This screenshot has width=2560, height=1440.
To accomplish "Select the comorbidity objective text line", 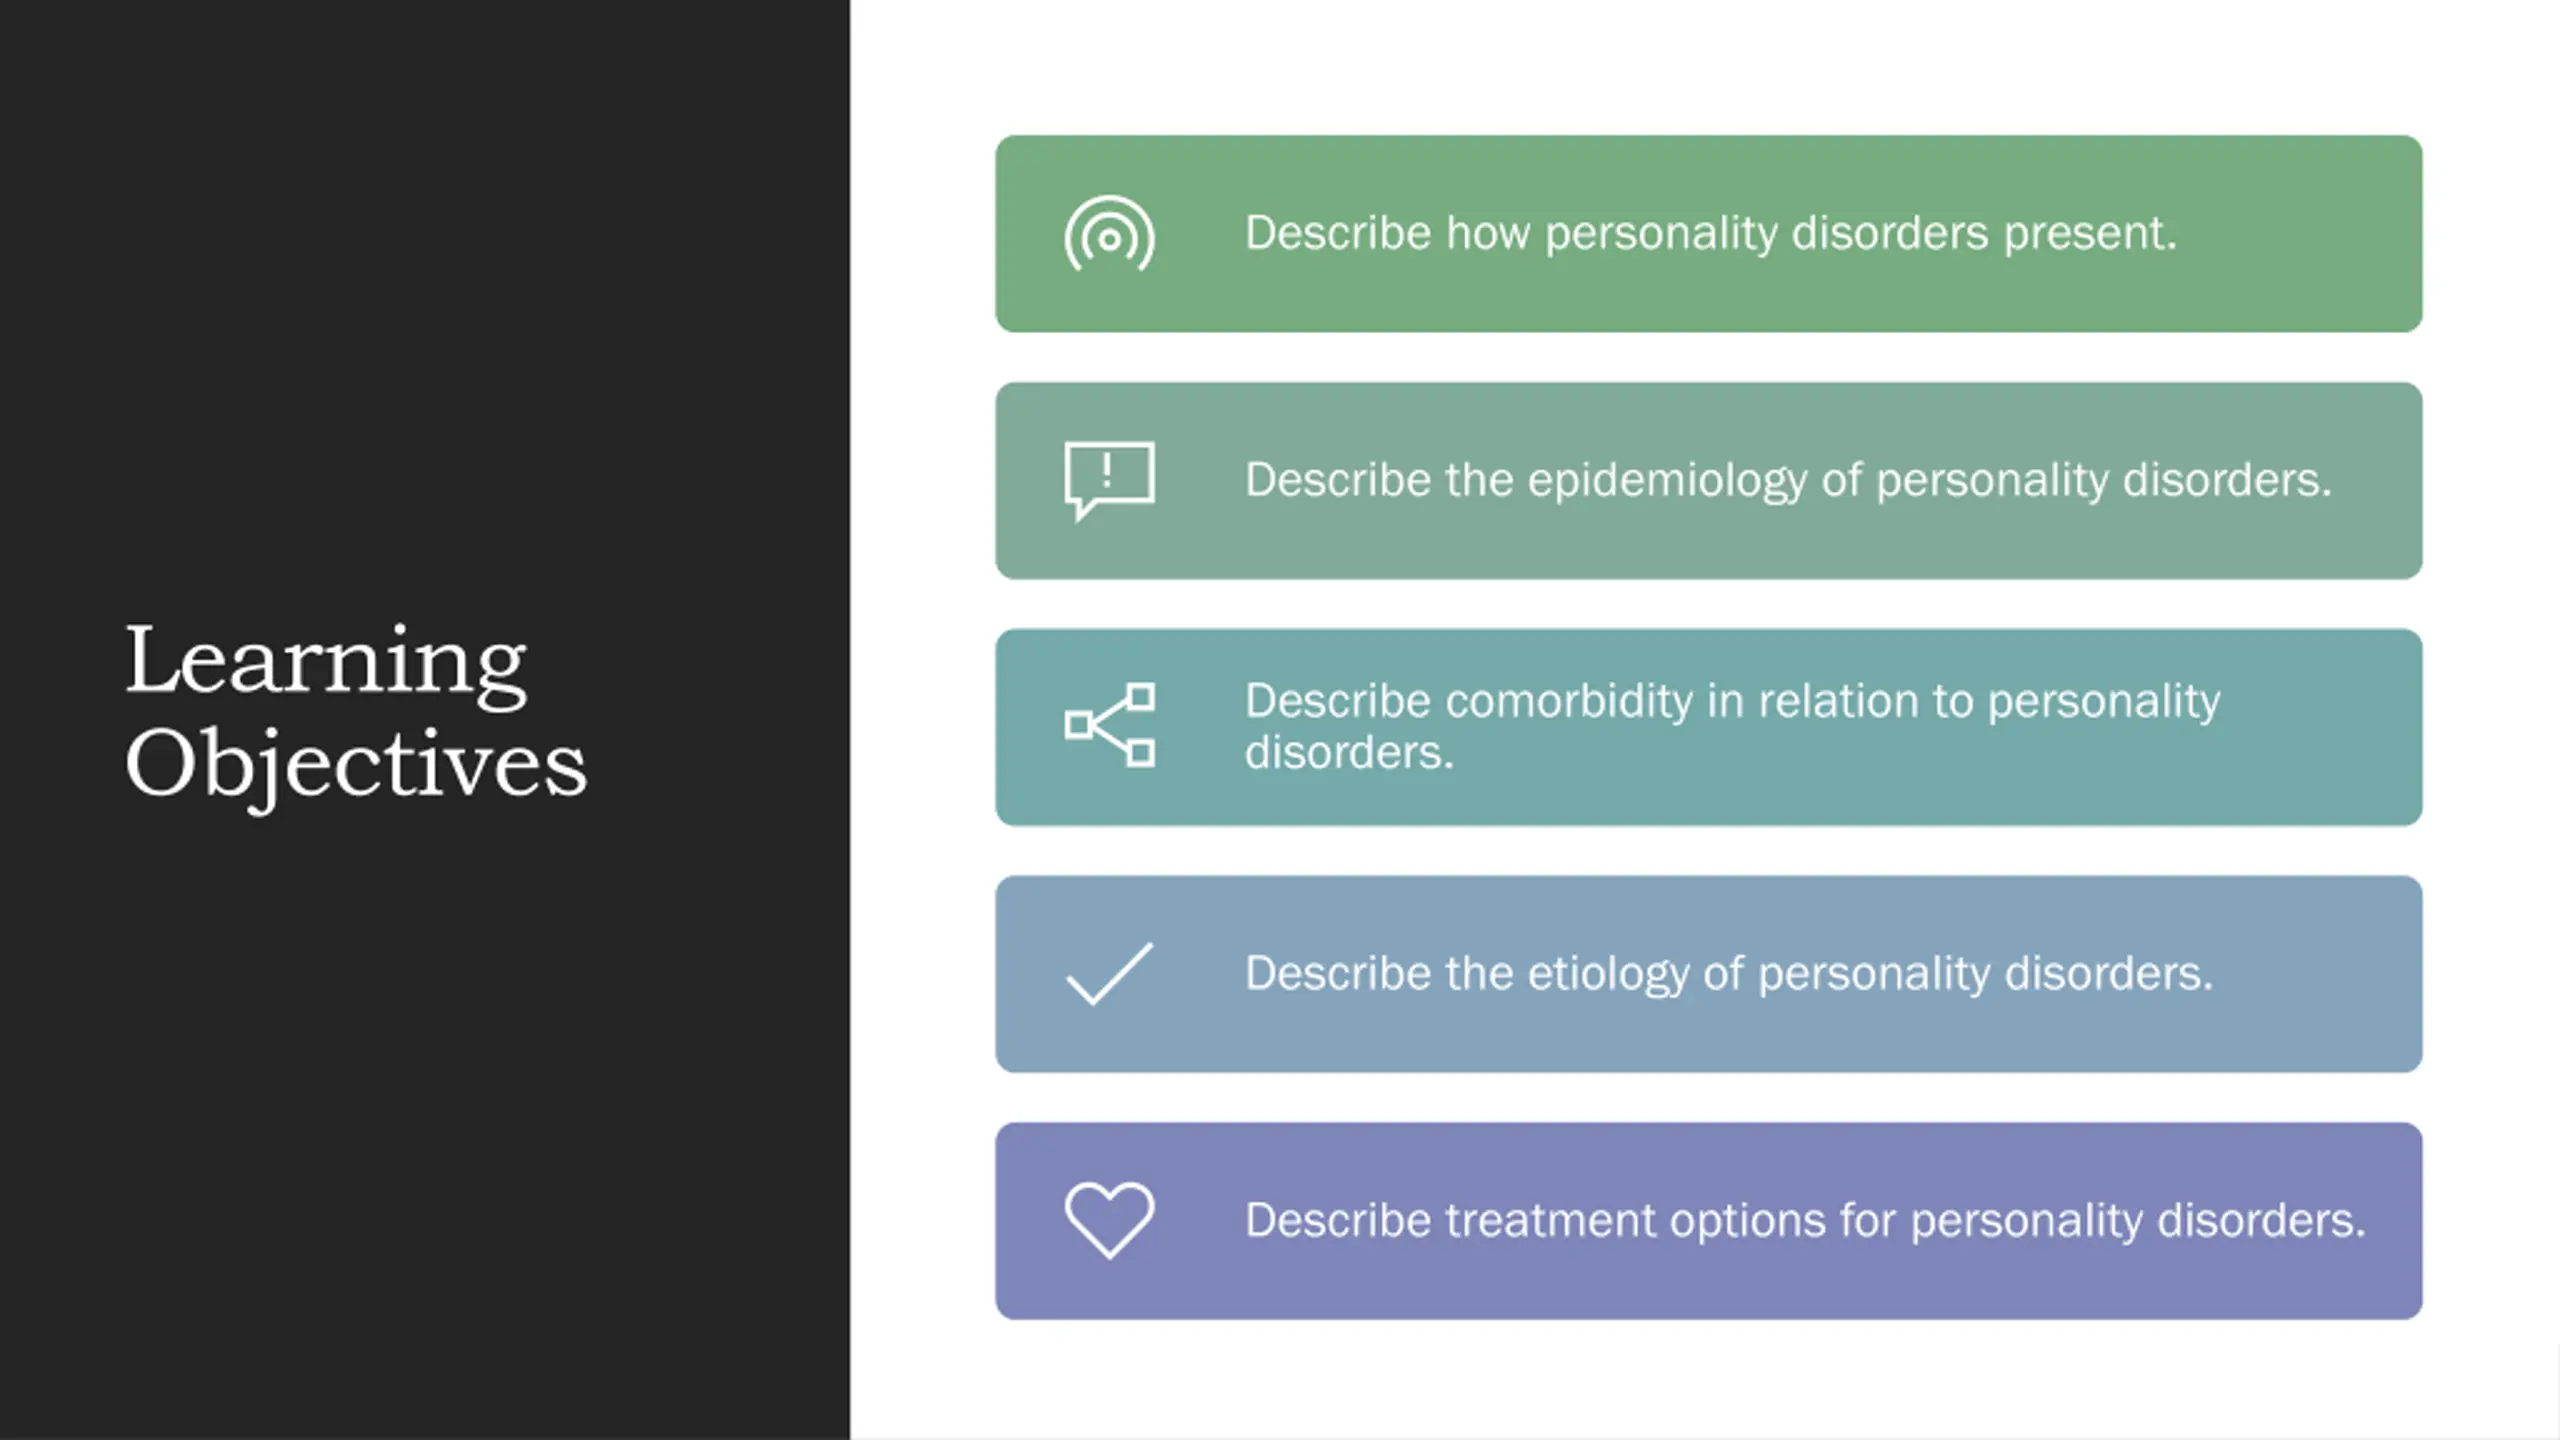I will (x=1732, y=727).
